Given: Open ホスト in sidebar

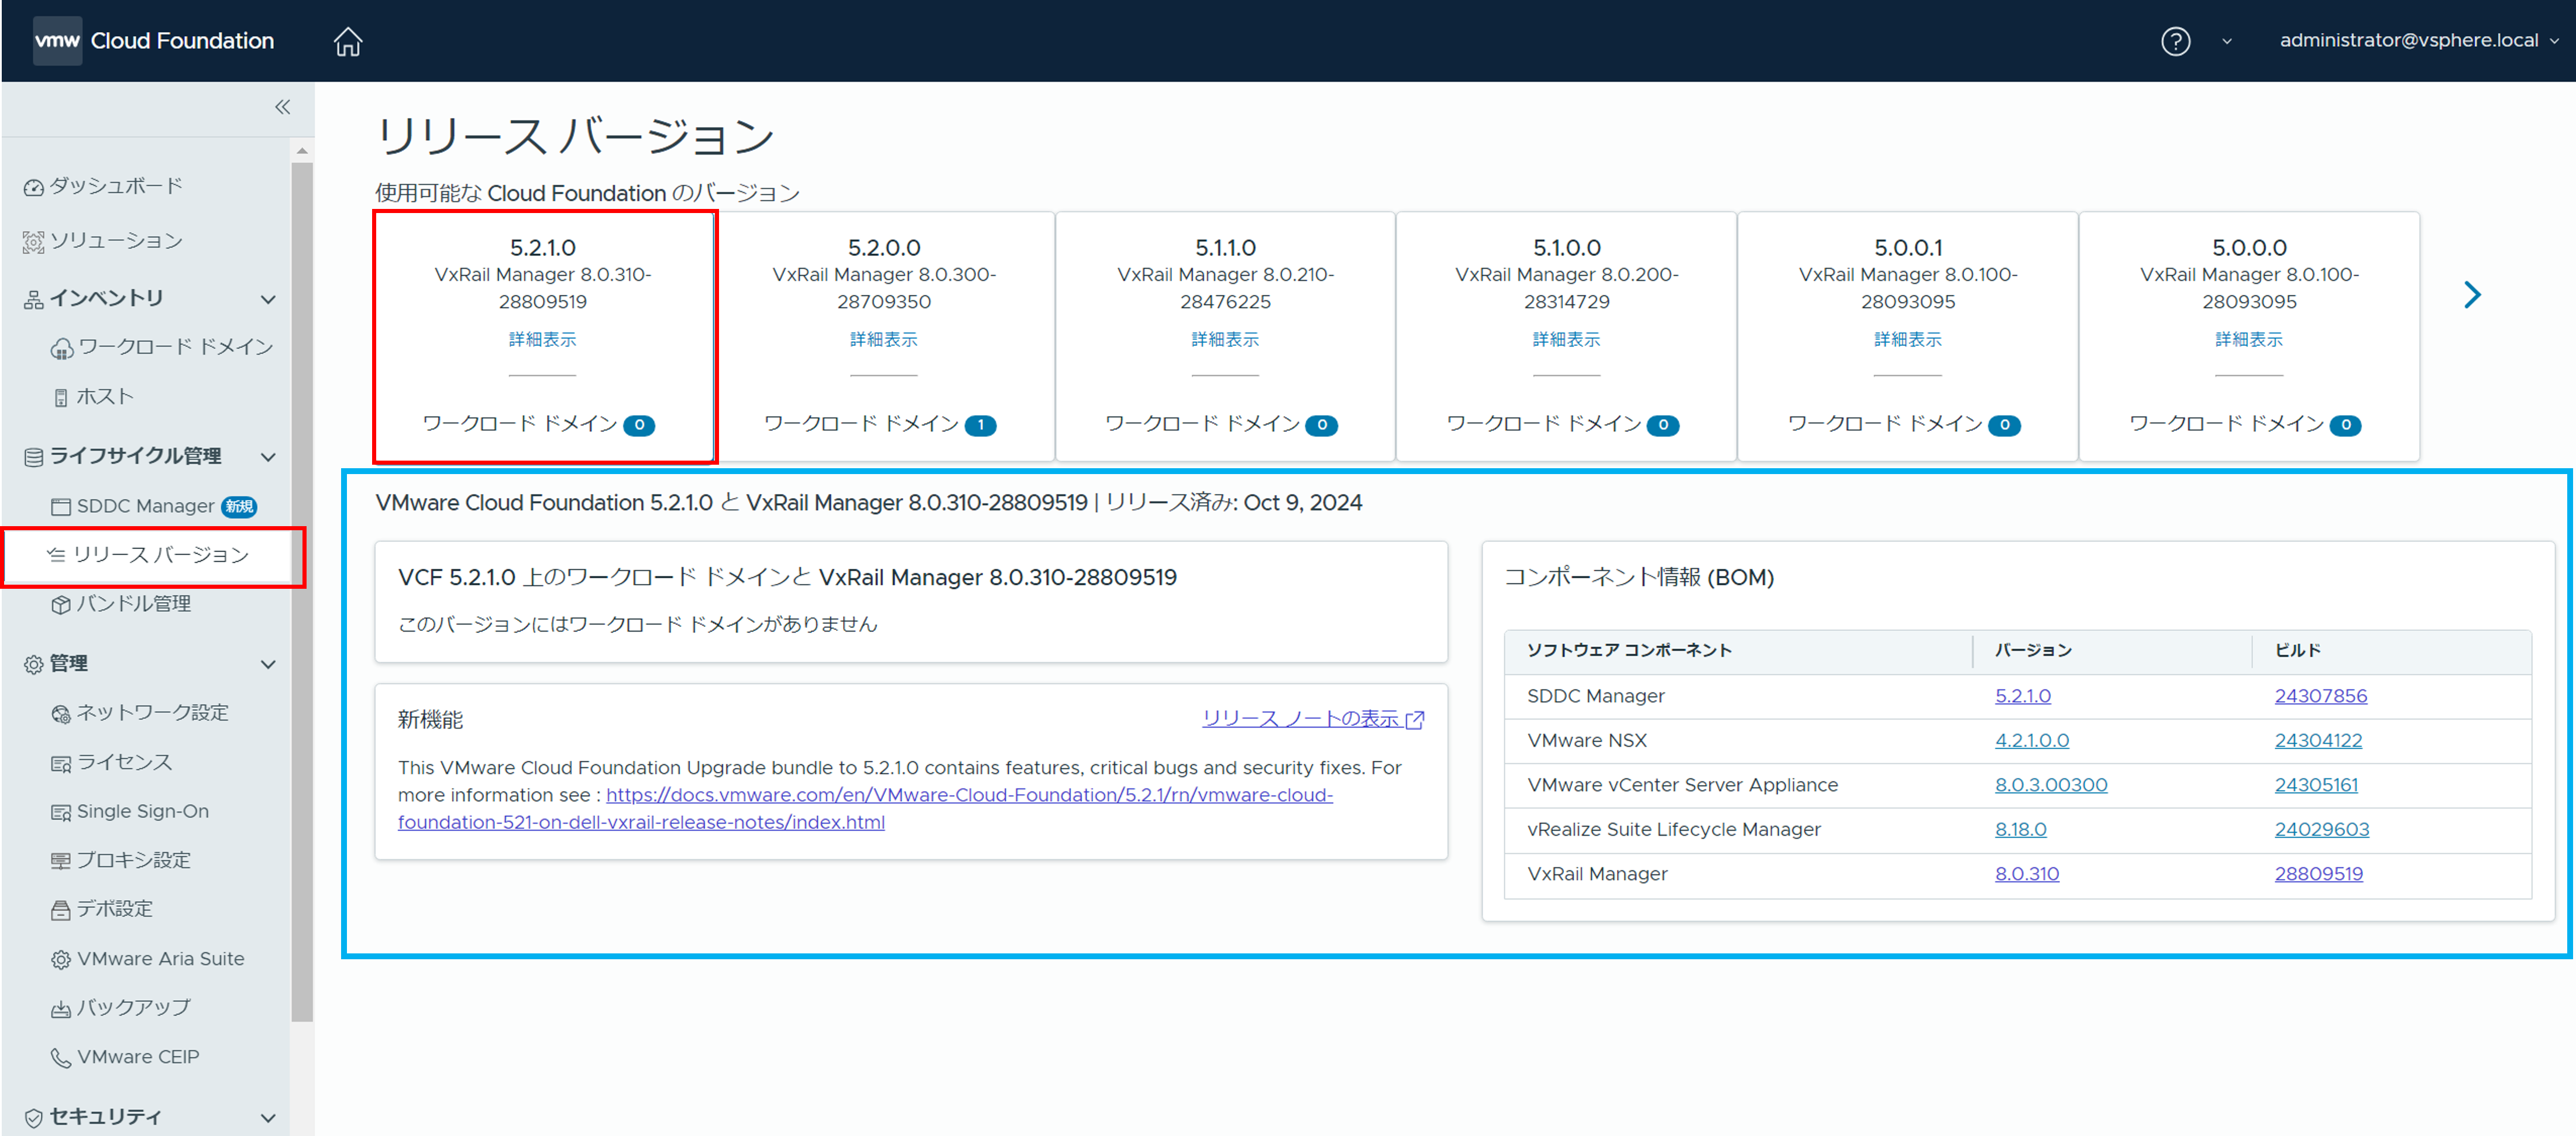Looking at the screenshot, I should (x=93, y=397).
